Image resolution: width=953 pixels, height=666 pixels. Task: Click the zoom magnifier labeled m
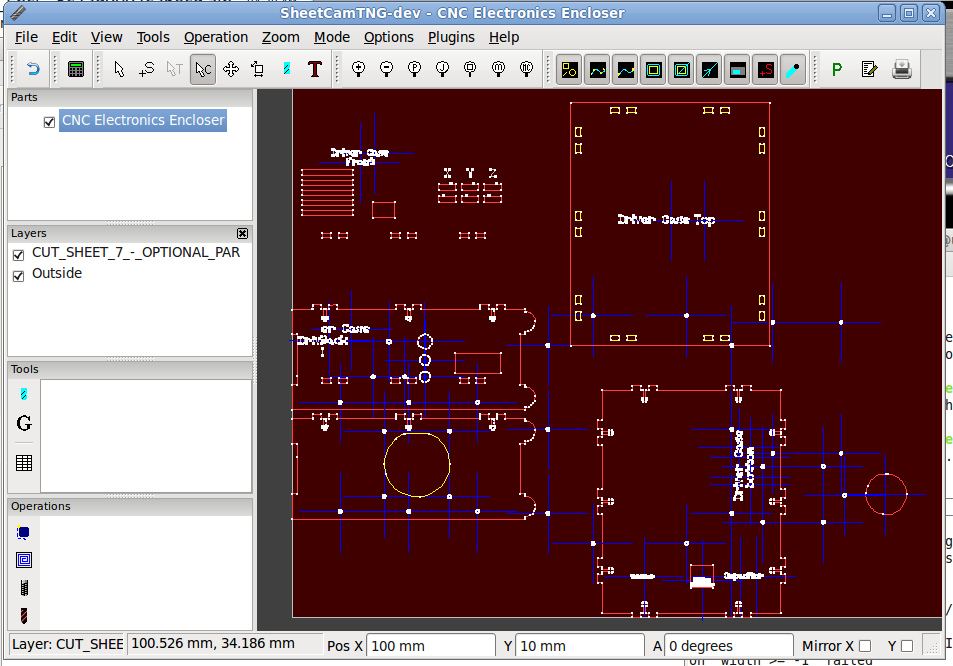coord(498,69)
